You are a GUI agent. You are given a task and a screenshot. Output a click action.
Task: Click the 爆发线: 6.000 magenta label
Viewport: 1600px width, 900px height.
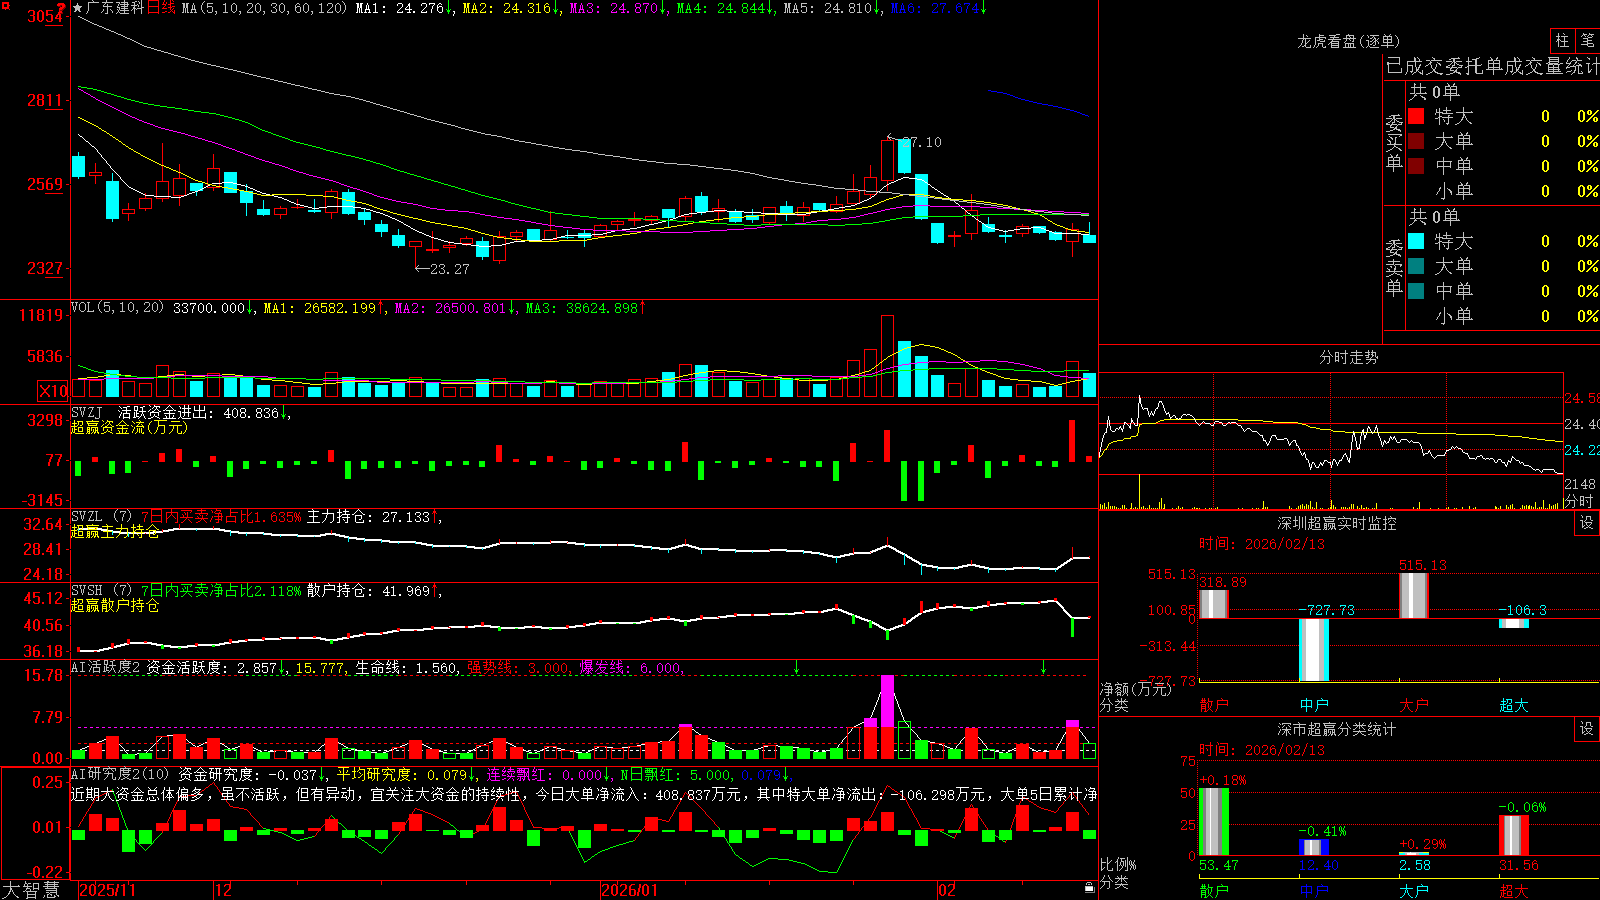[x=632, y=668]
